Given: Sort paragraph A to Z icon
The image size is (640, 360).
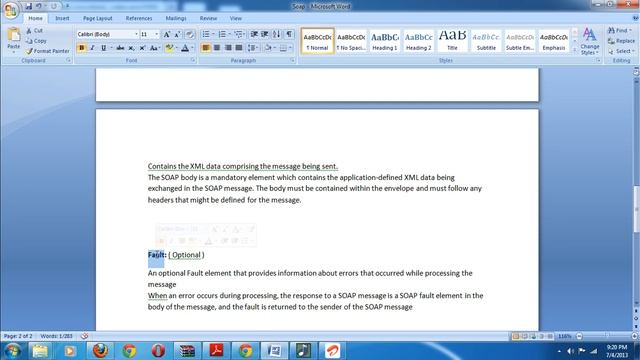Looking at the screenshot, I should 276,34.
